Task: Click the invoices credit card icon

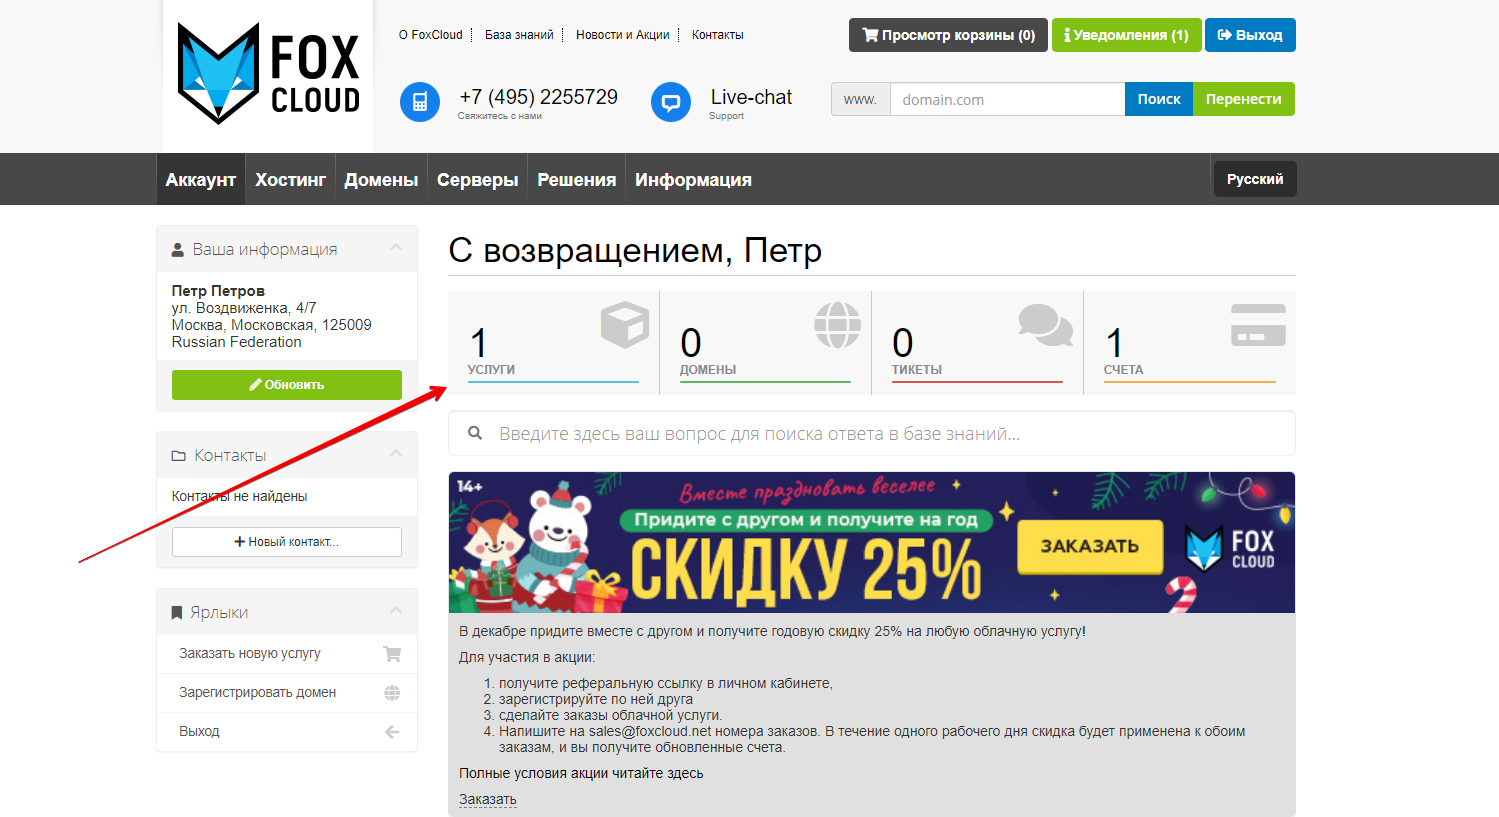Action: [1258, 326]
